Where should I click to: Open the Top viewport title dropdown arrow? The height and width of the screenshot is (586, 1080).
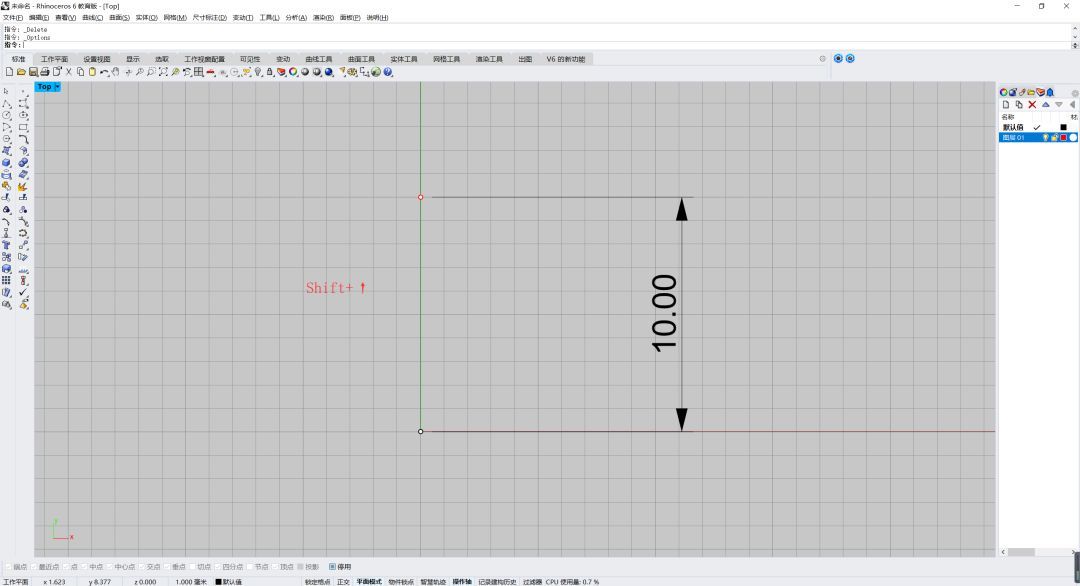(x=57, y=87)
